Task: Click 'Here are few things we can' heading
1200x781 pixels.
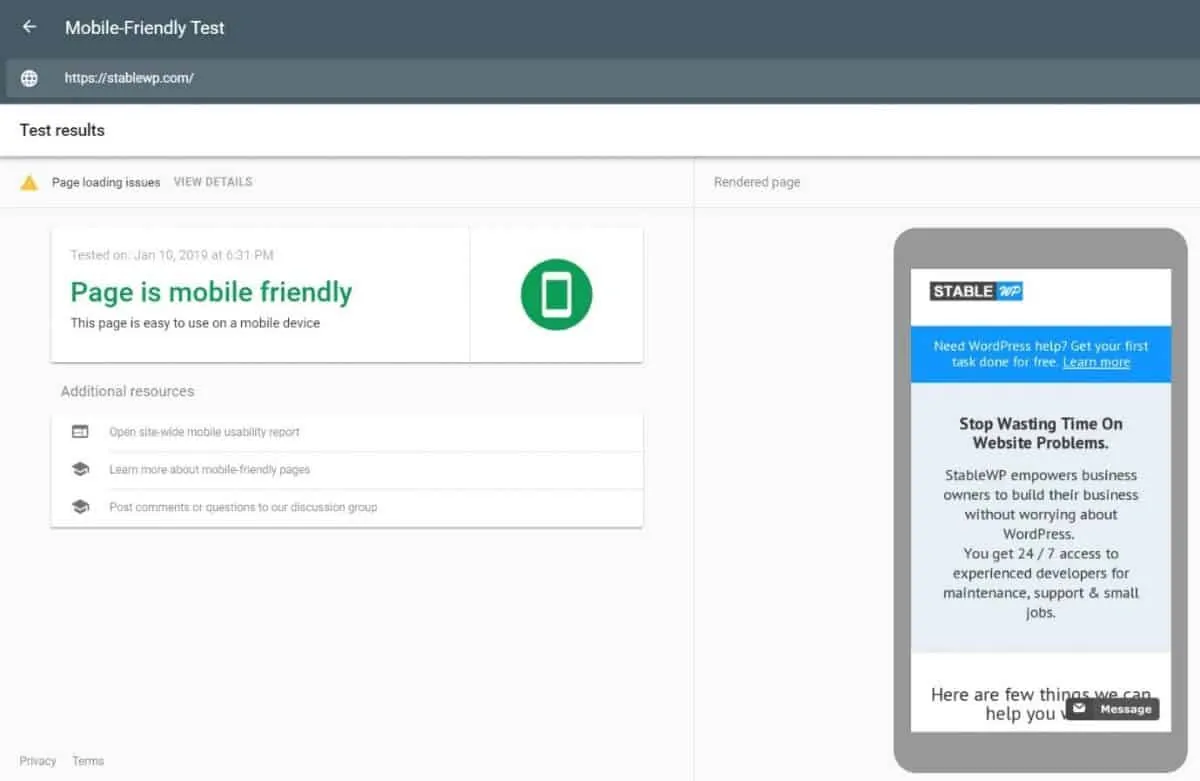Action: click(x=1041, y=703)
